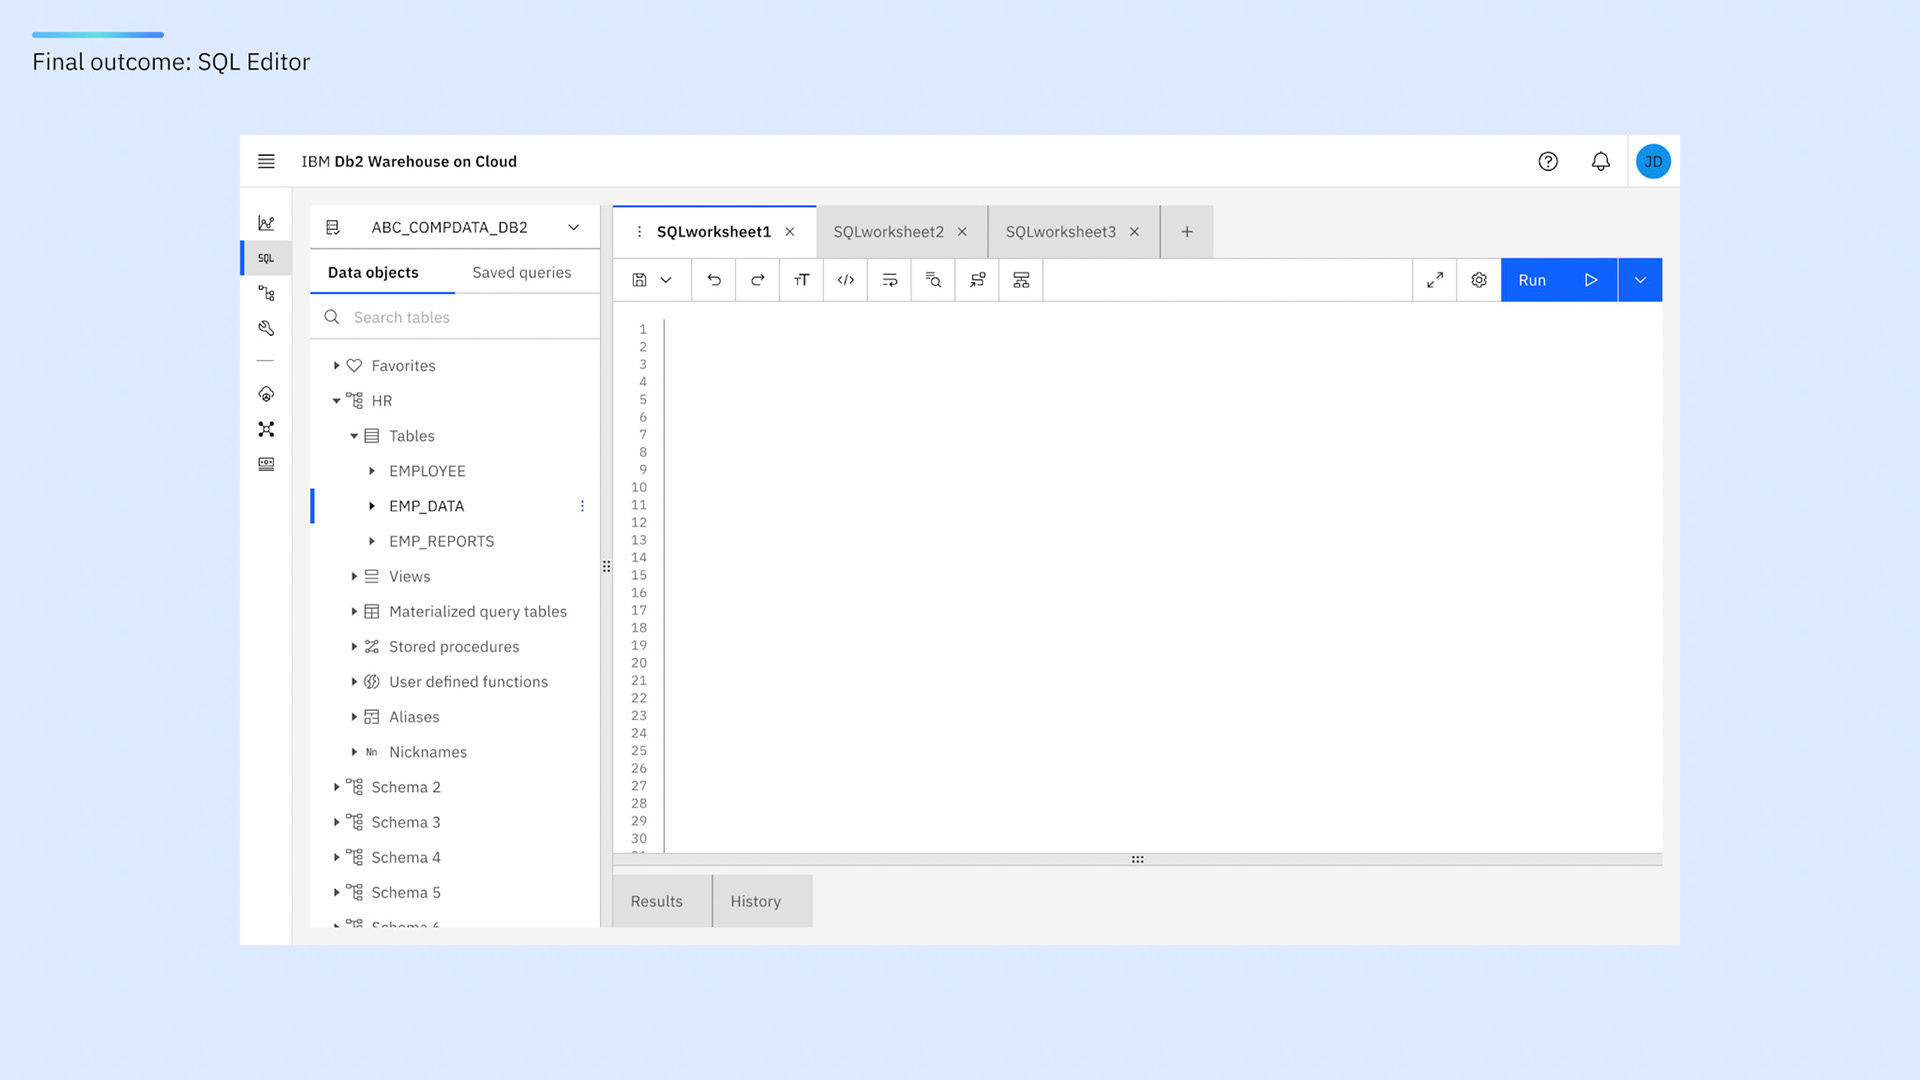The width and height of the screenshot is (1920, 1080).
Task: Open the SQL editor from the sidebar
Action: click(x=265, y=257)
